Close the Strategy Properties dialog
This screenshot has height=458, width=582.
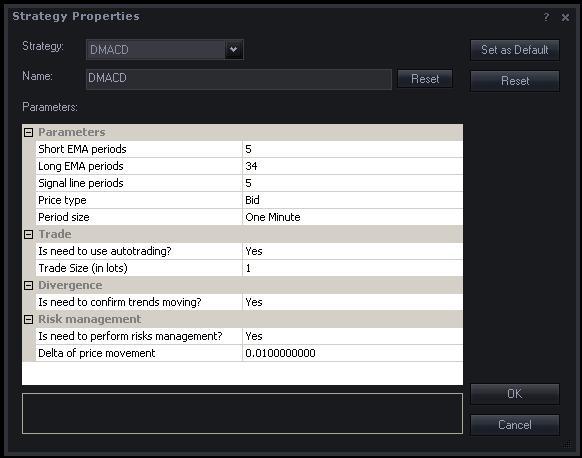(x=565, y=17)
